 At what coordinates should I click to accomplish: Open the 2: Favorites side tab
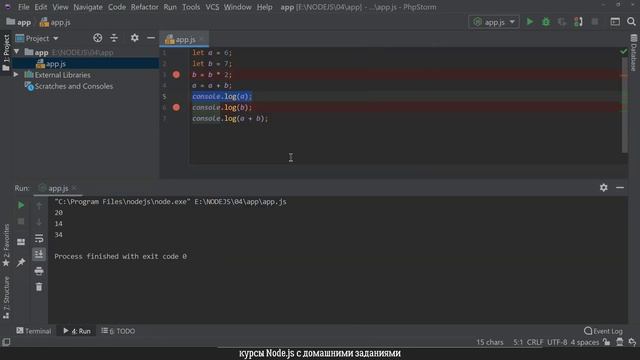(x=6, y=246)
